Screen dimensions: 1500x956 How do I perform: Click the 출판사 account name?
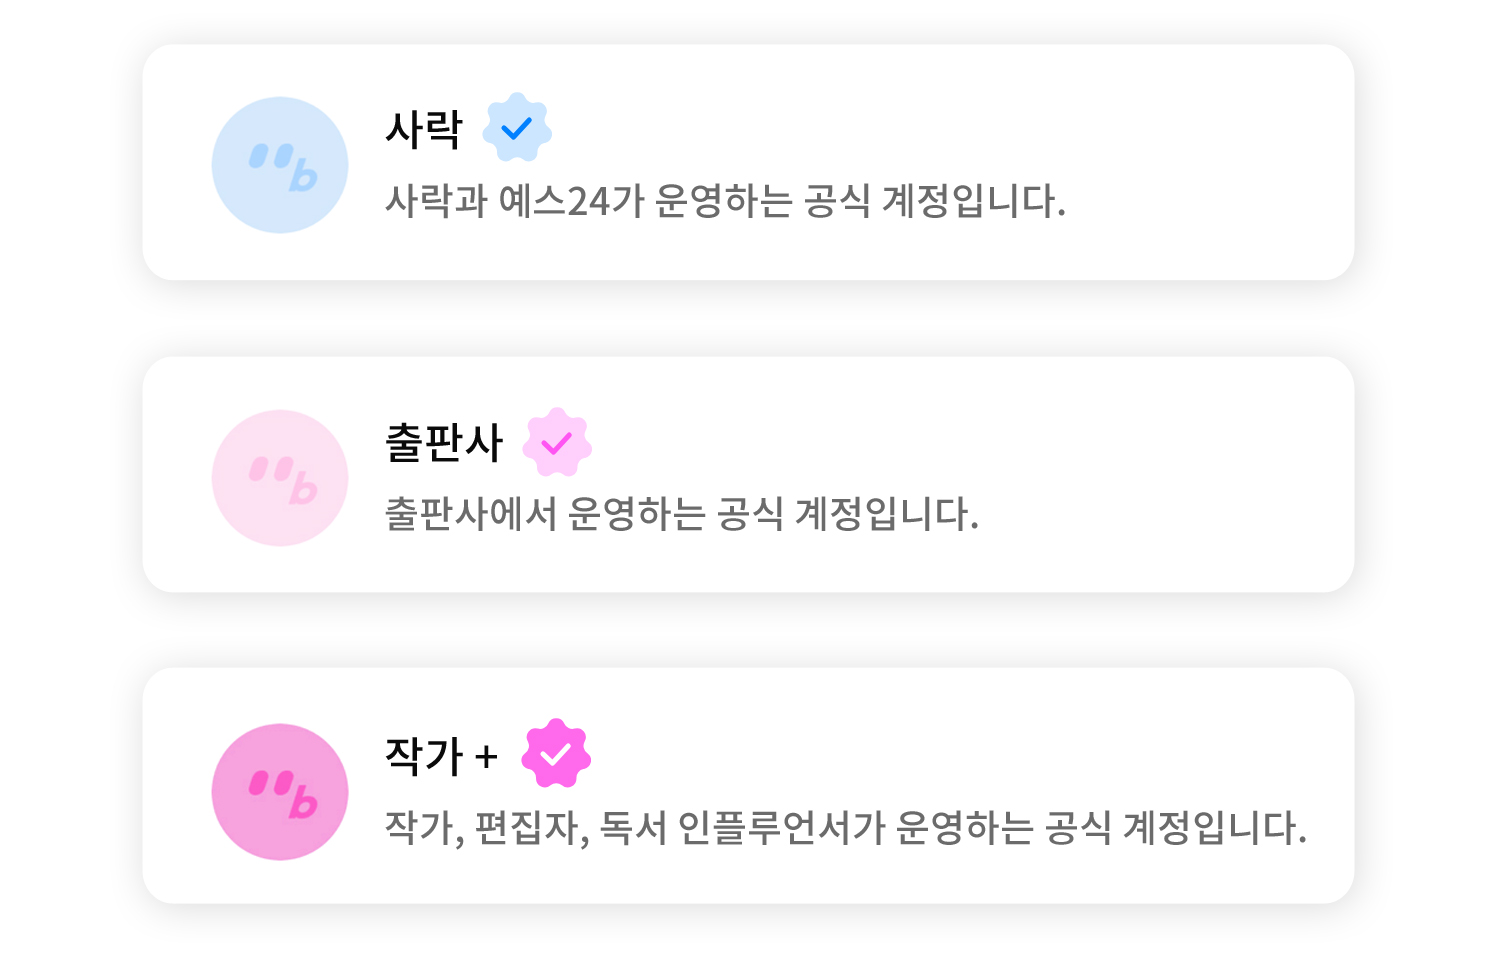point(444,442)
